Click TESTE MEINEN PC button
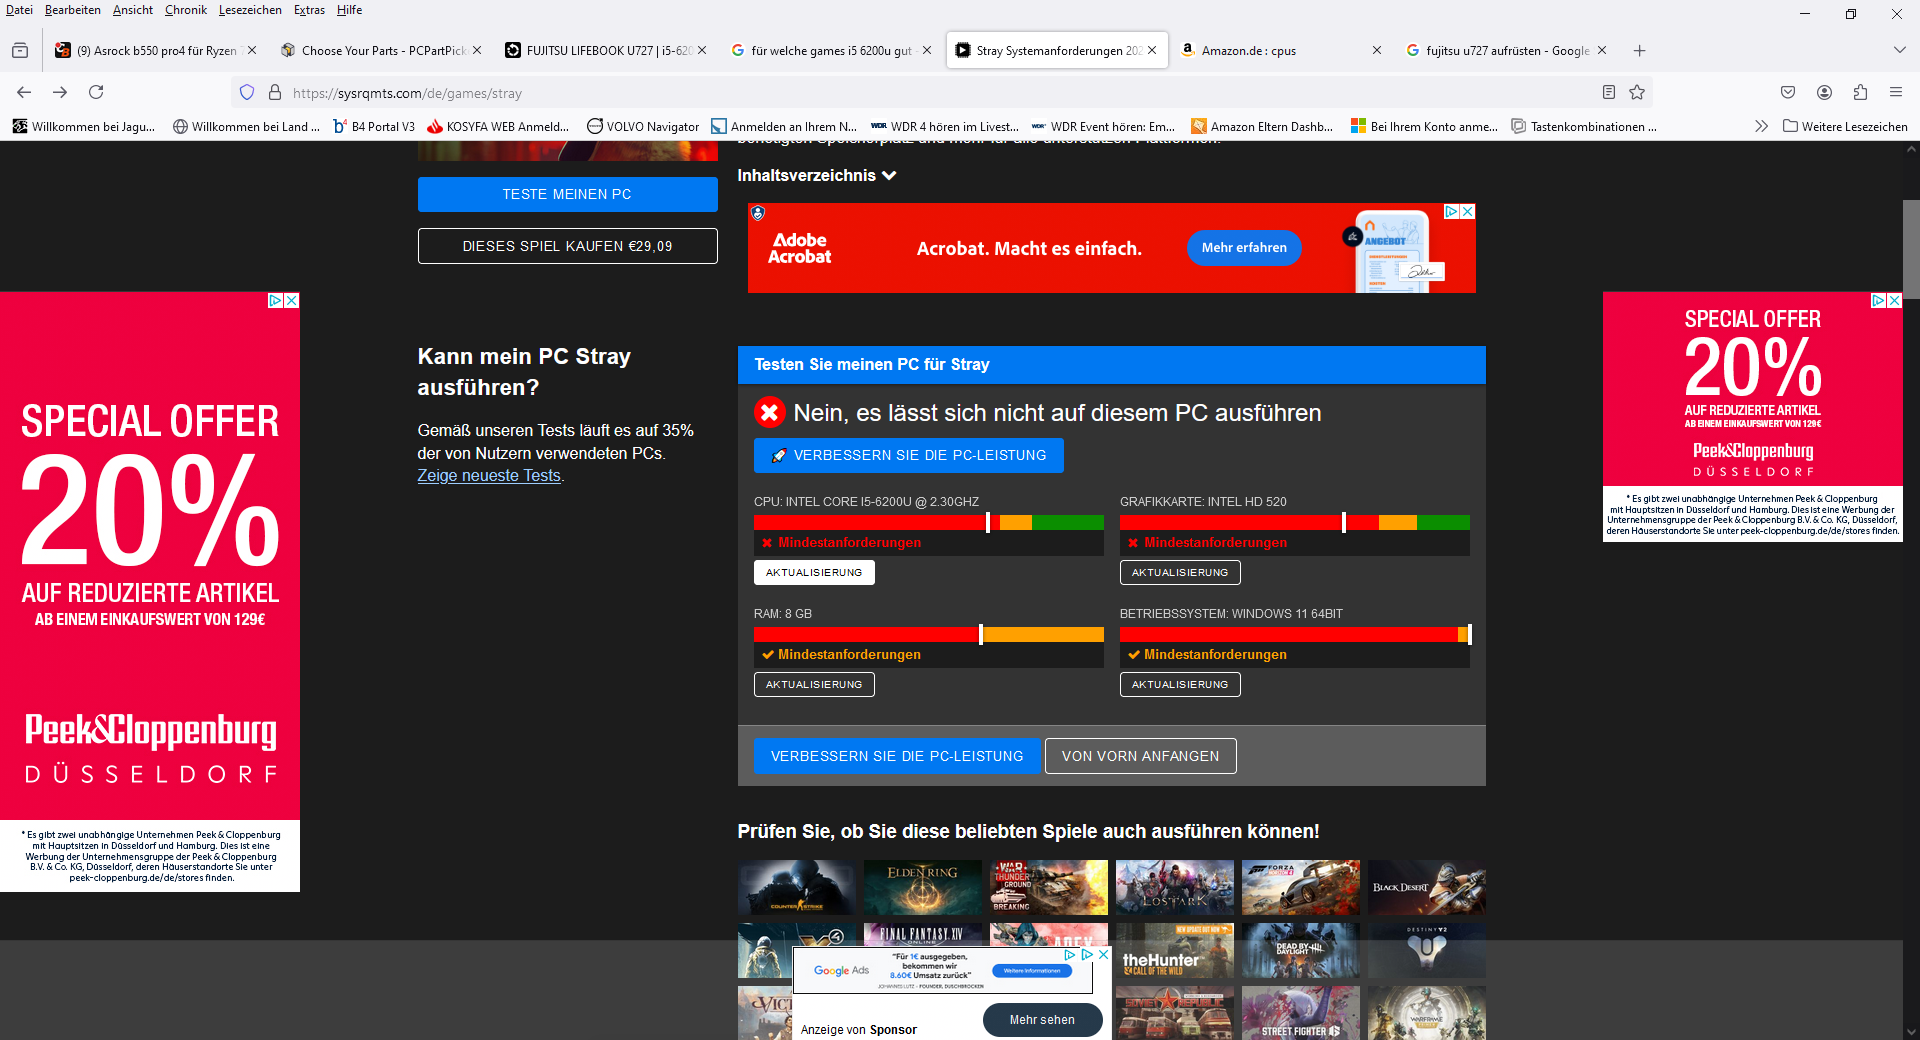Viewport: 1920px width, 1040px height. pyautogui.click(x=567, y=194)
